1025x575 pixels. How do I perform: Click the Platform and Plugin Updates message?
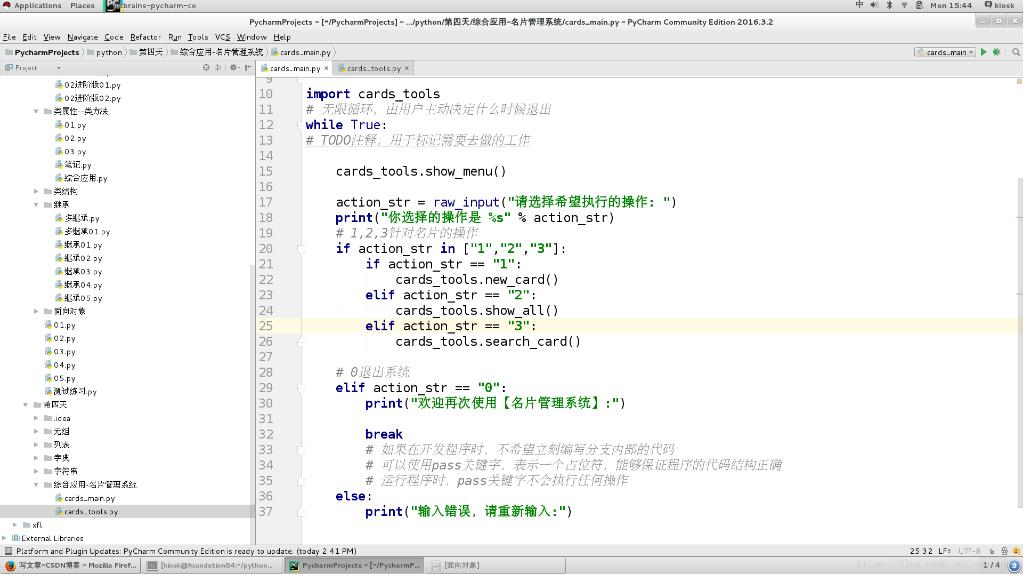186,551
